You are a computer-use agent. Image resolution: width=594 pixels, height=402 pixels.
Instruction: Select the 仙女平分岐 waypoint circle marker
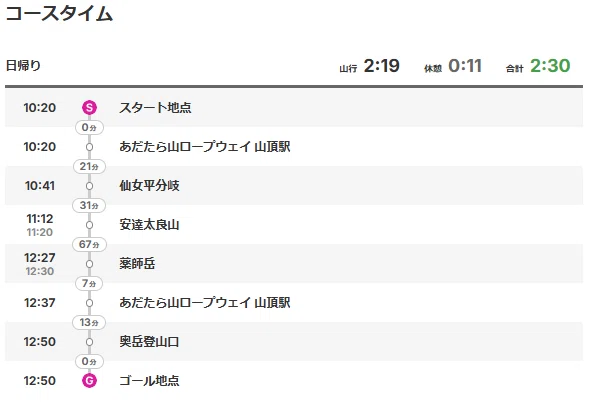[x=89, y=186]
